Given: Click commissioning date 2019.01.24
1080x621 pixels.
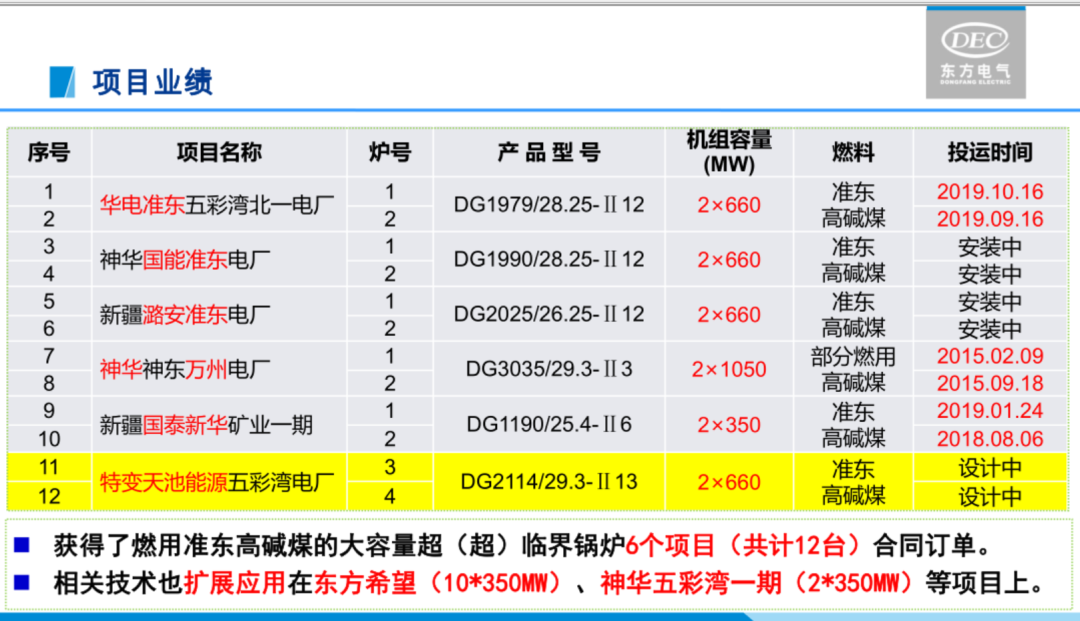Looking at the screenshot, I should point(990,411).
